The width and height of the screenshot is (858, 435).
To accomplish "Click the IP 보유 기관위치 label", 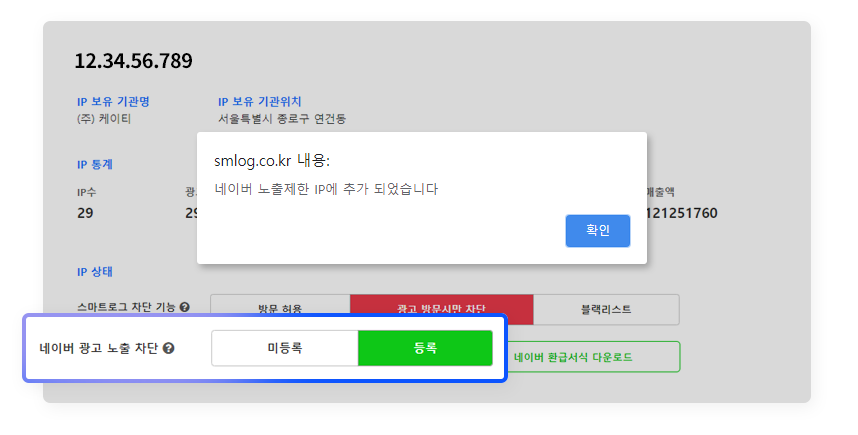I will [259, 102].
